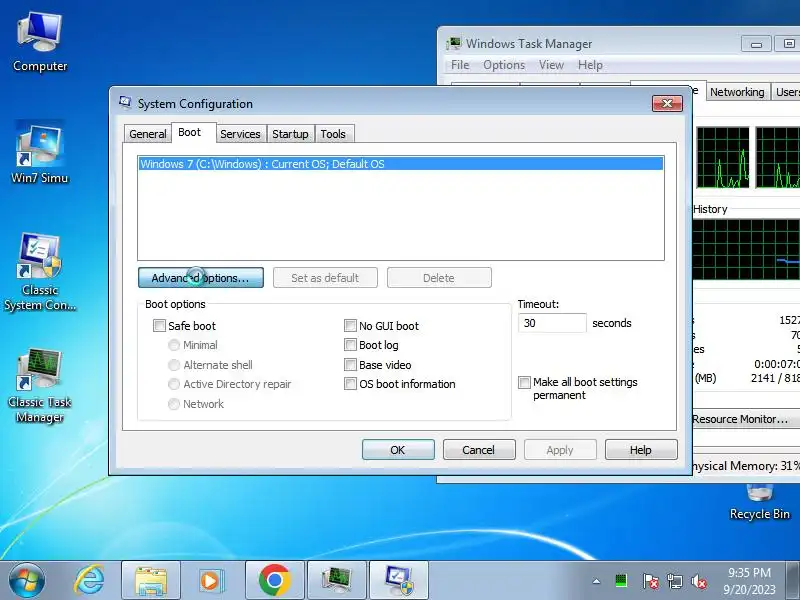Select the Network safe boot radio
The height and width of the screenshot is (600, 800).
pyautogui.click(x=174, y=404)
